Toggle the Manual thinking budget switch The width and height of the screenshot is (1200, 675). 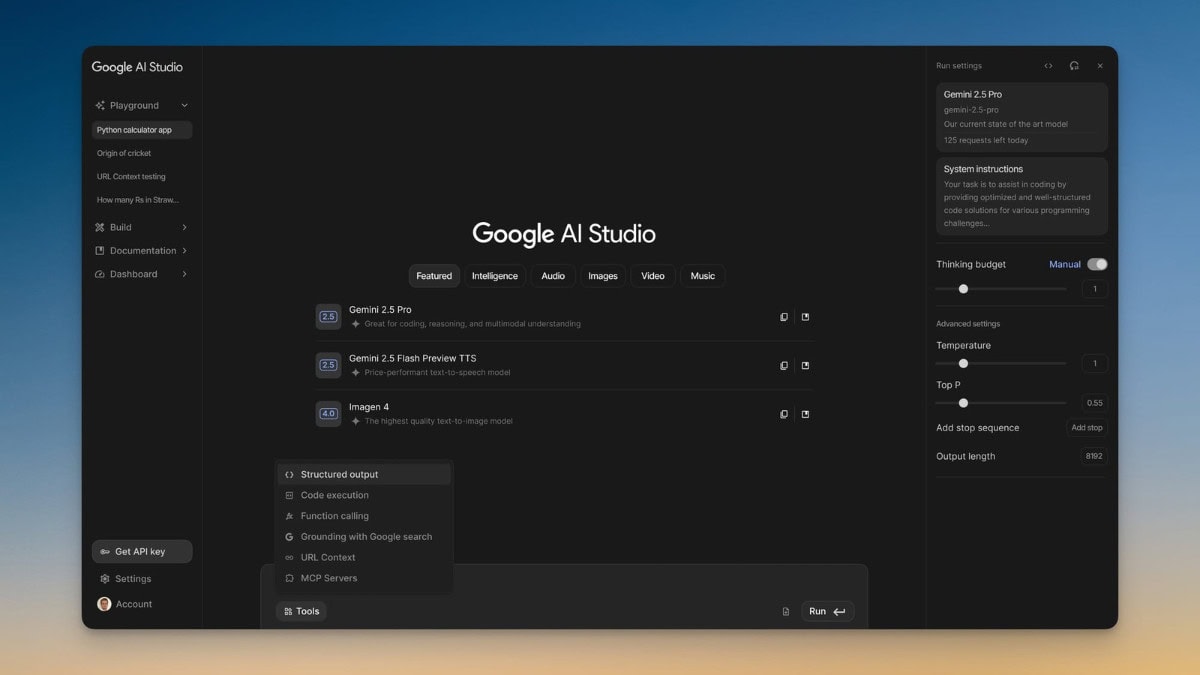(1097, 264)
